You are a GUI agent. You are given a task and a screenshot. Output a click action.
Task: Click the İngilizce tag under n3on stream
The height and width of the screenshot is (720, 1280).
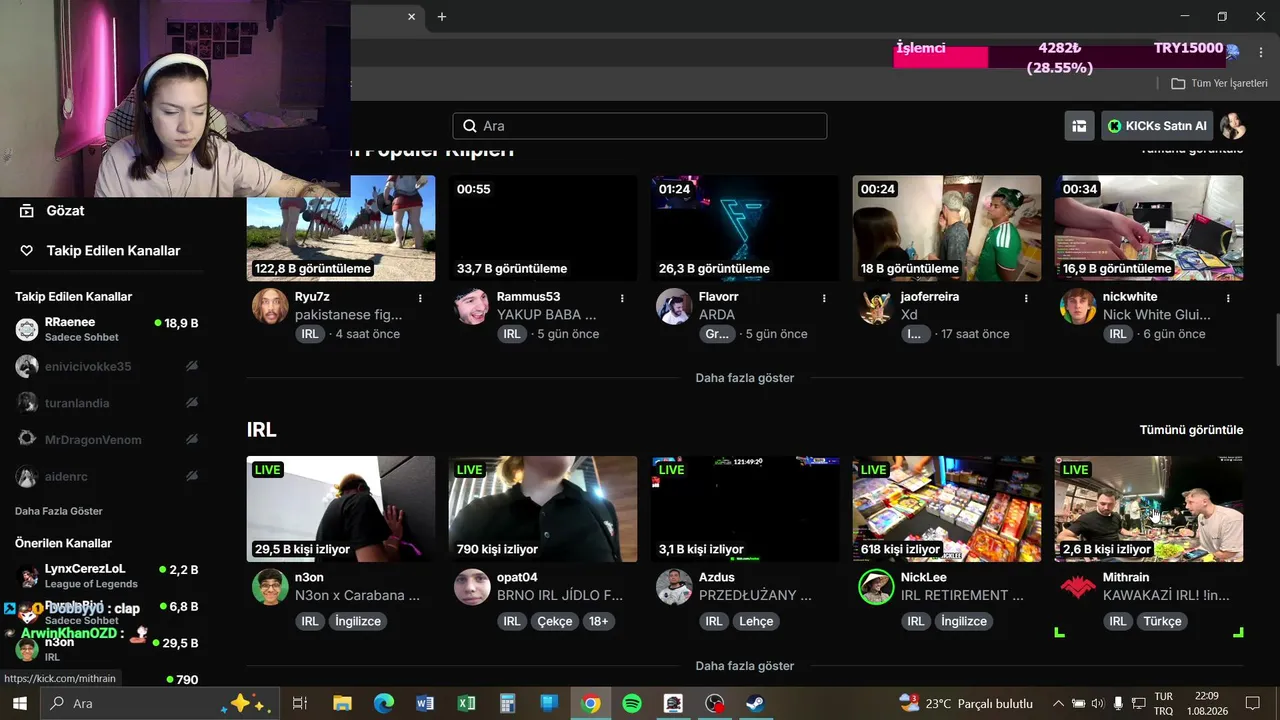[358, 621]
